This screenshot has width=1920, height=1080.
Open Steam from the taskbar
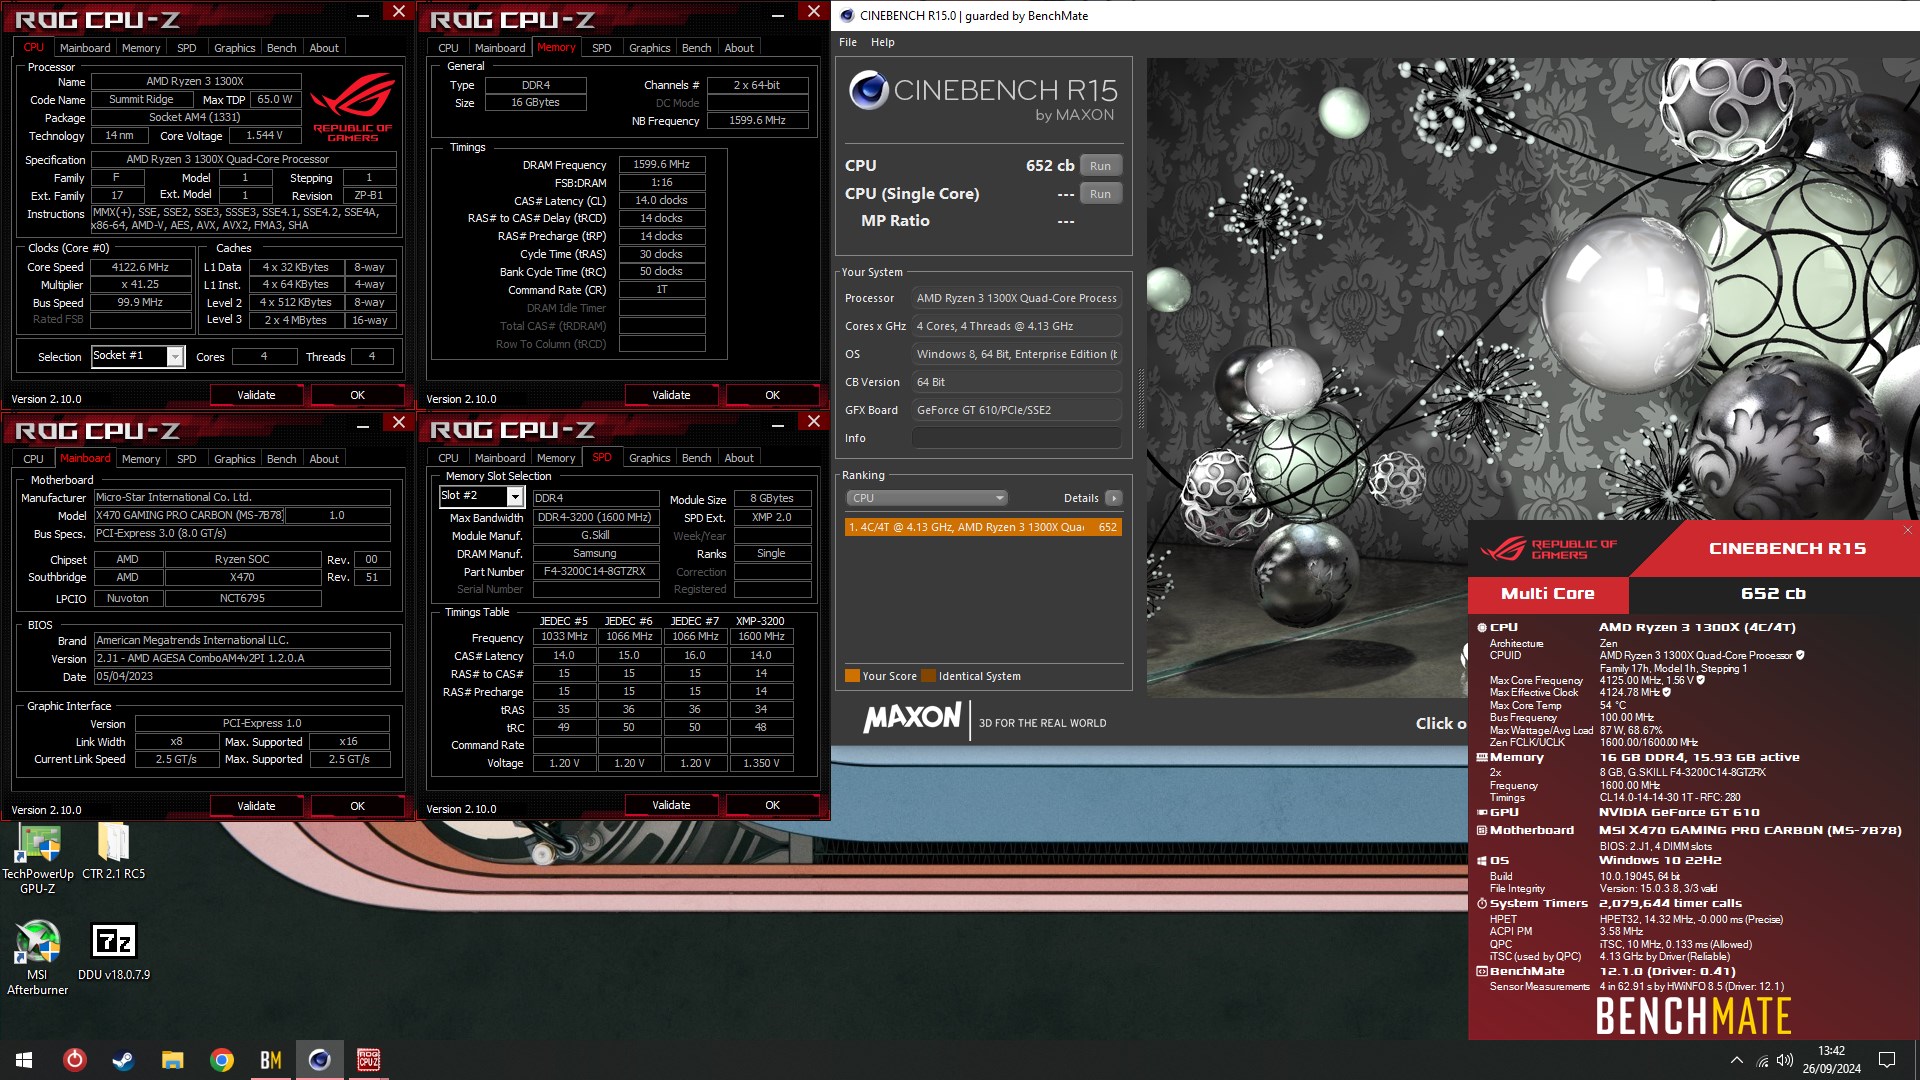coord(123,1060)
